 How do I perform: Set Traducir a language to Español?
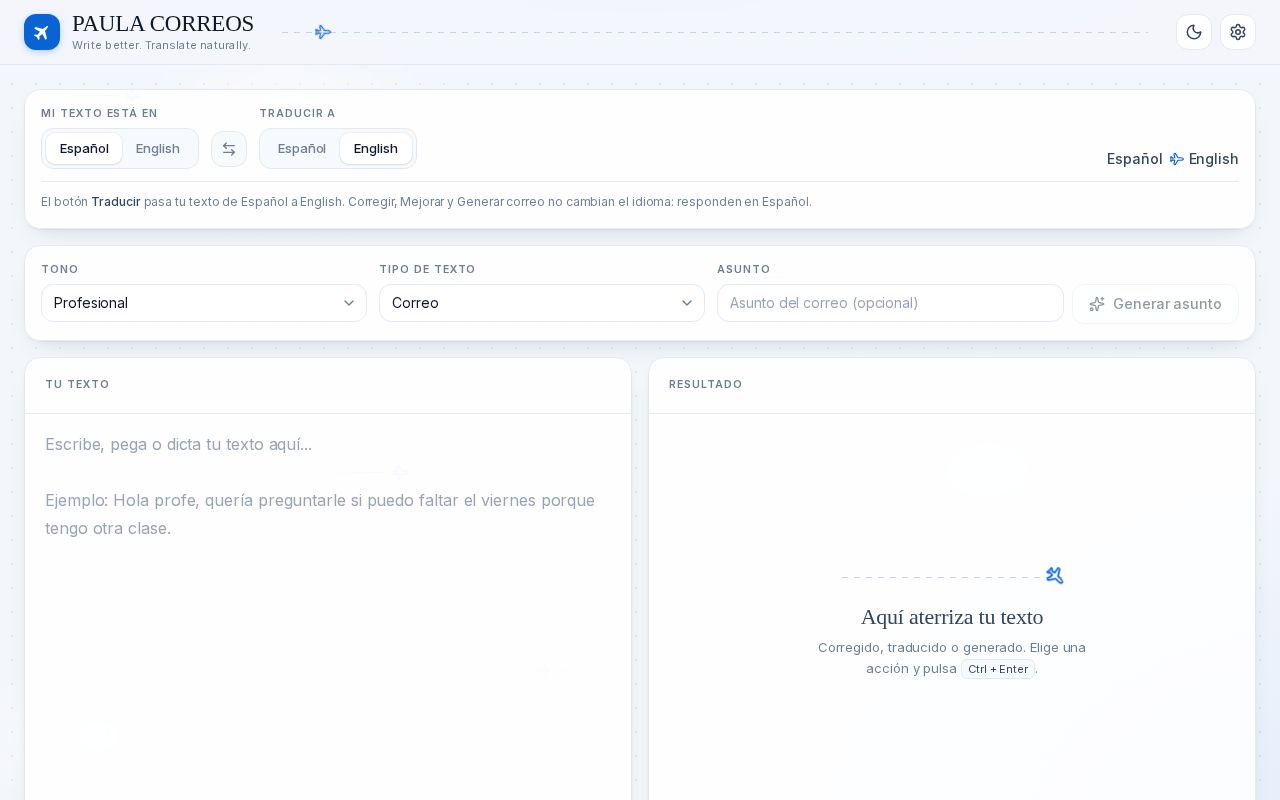click(302, 149)
